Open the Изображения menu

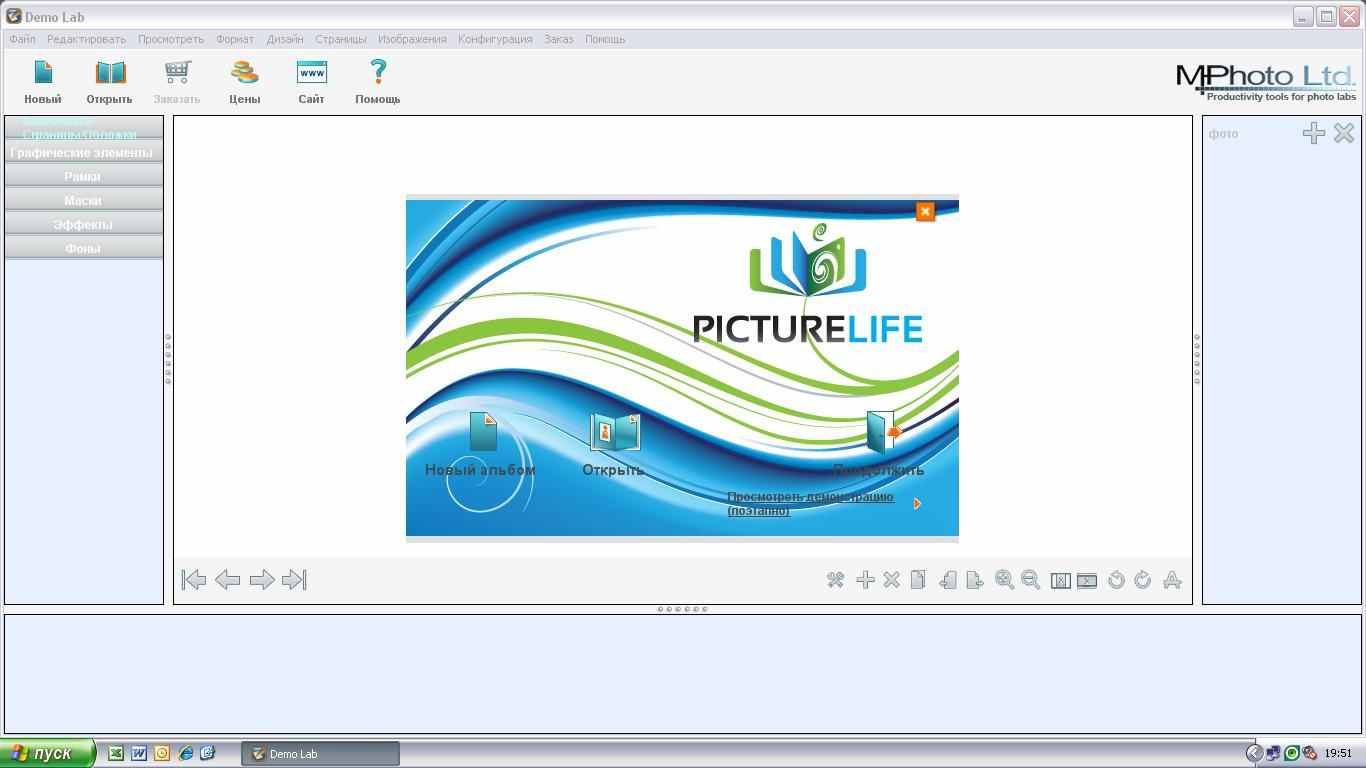click(x=412, y=39)
